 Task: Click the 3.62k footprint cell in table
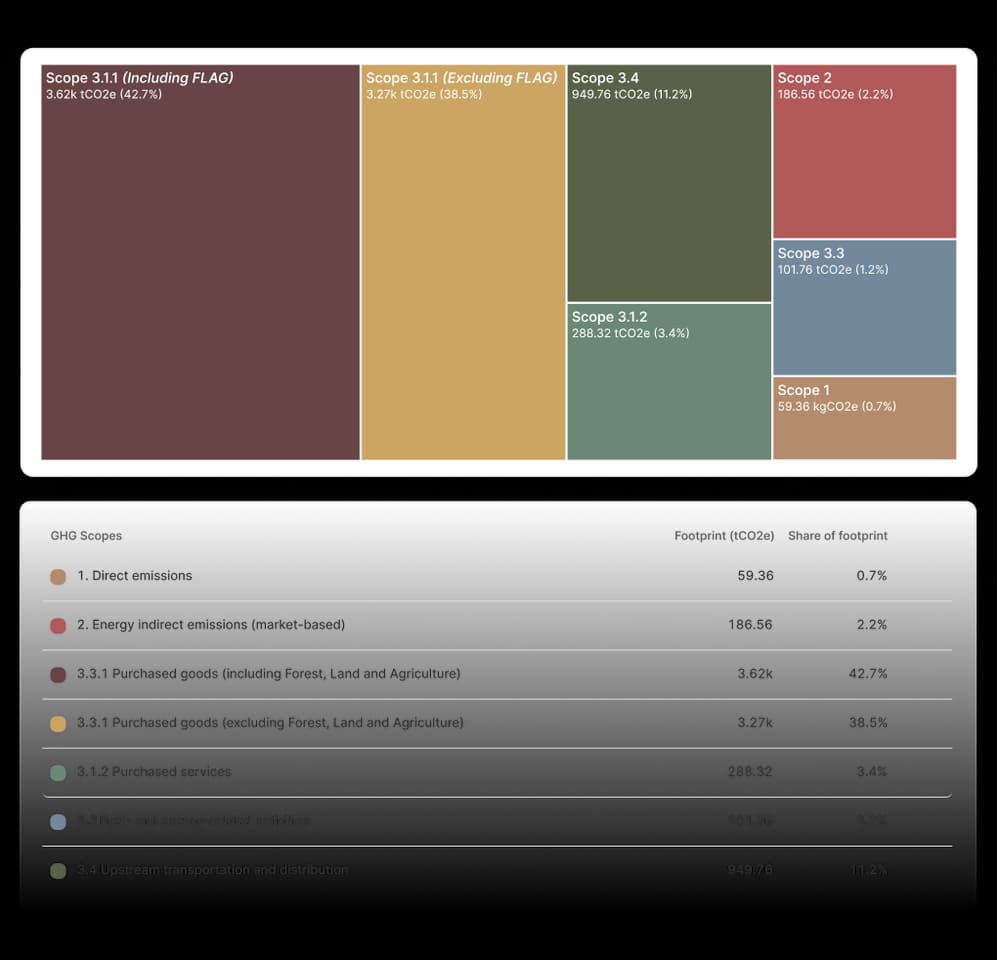(x=755, y=673)
